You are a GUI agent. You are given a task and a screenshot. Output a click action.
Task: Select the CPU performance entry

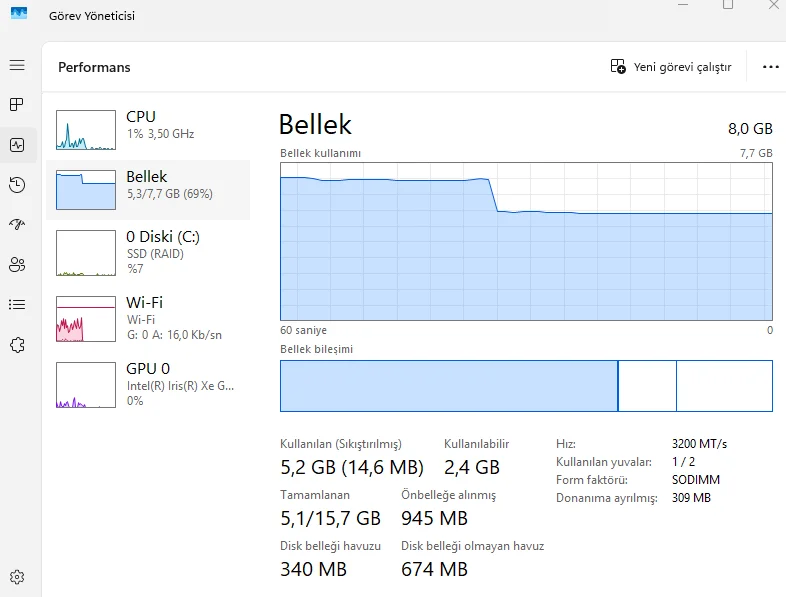[x=148, y=130]
